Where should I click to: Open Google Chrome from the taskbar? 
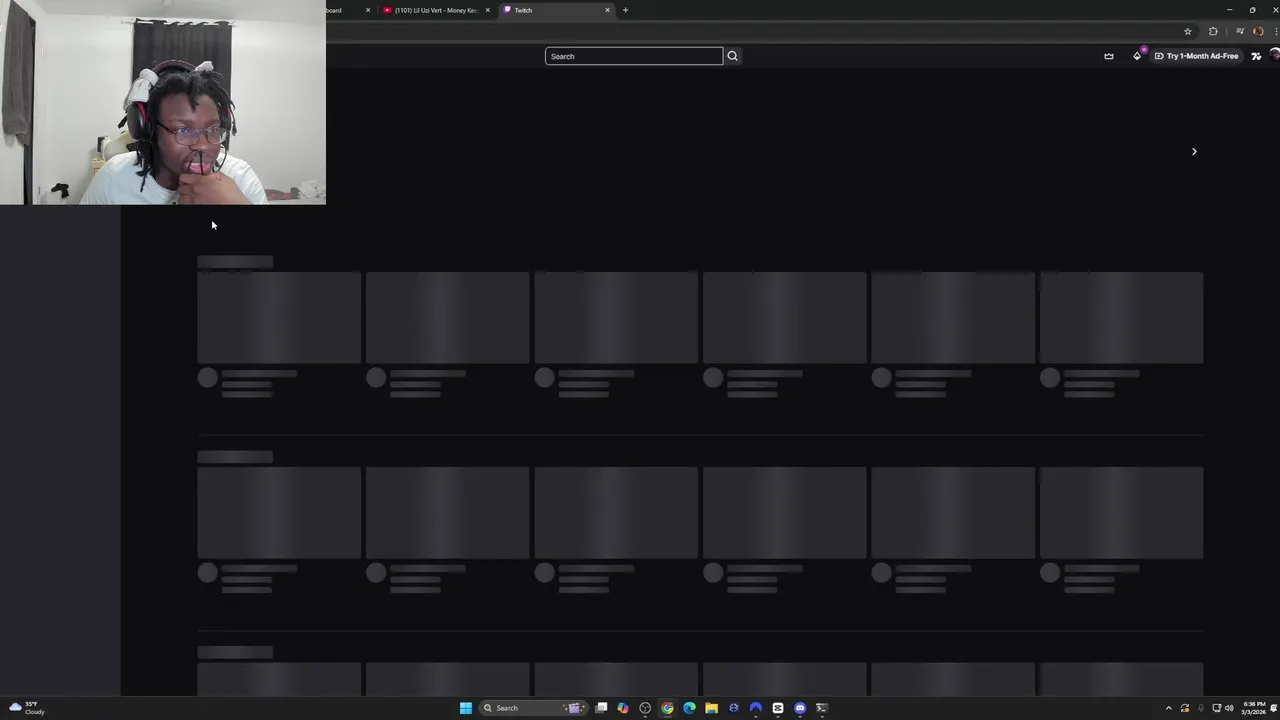(667, 708)
